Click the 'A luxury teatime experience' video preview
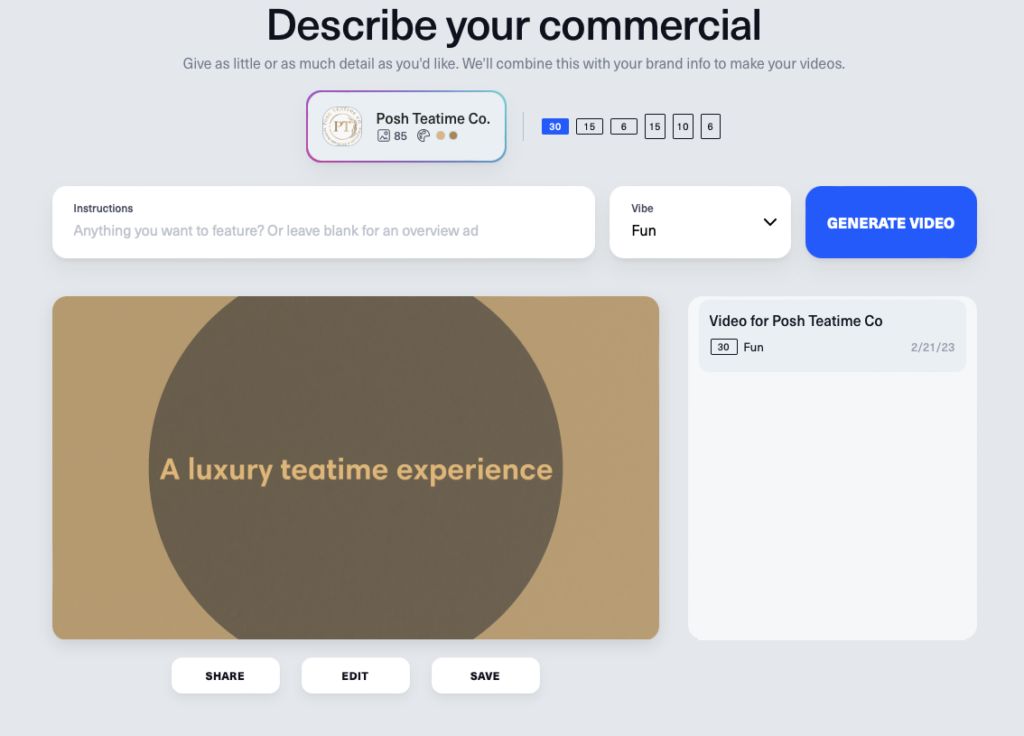The image size is (1024, 736). point(355,468)
